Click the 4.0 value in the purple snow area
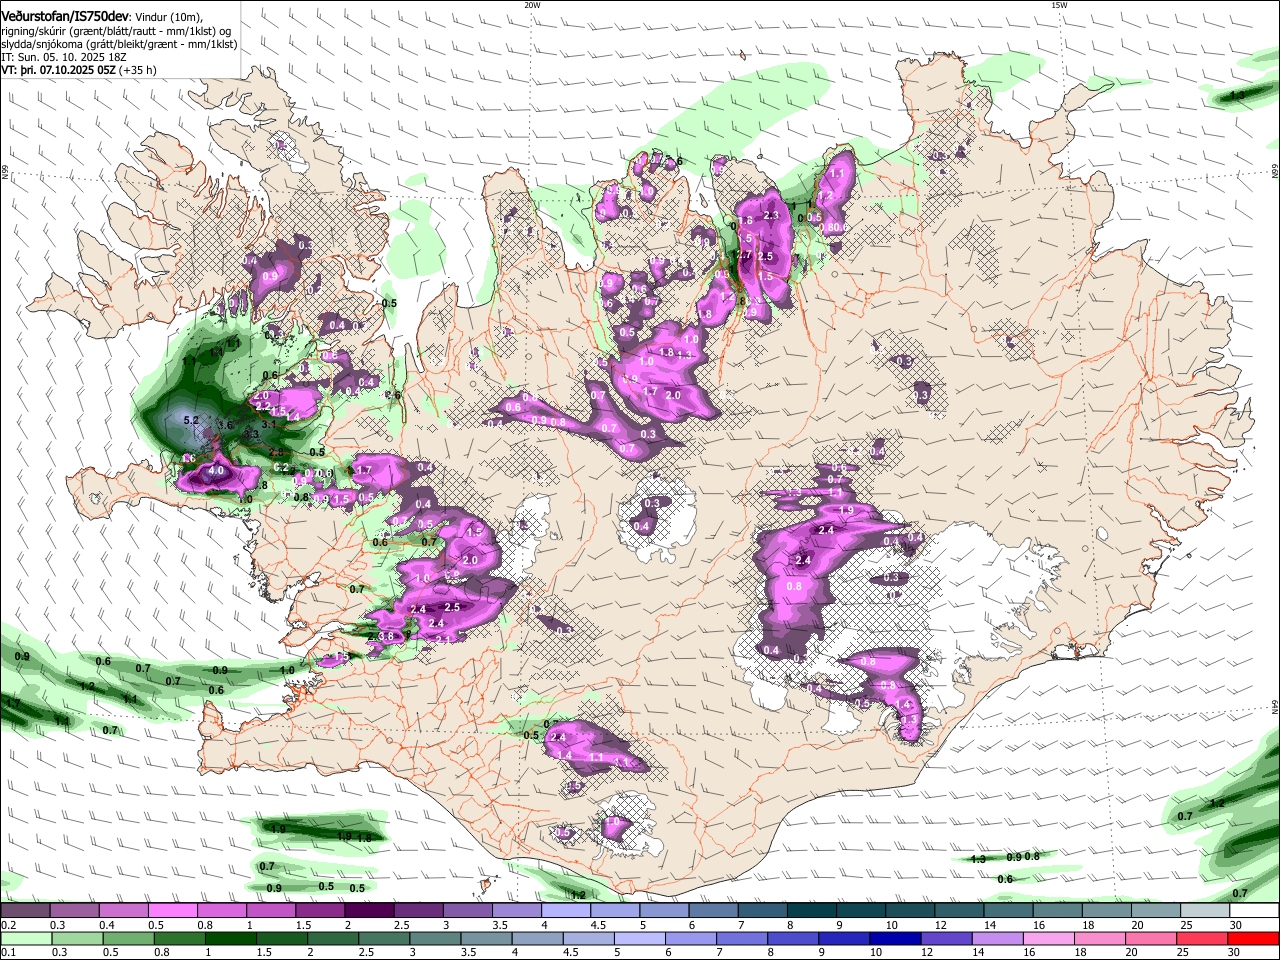The height and width of the screenshot is (960, 1280). click(216, 471)
